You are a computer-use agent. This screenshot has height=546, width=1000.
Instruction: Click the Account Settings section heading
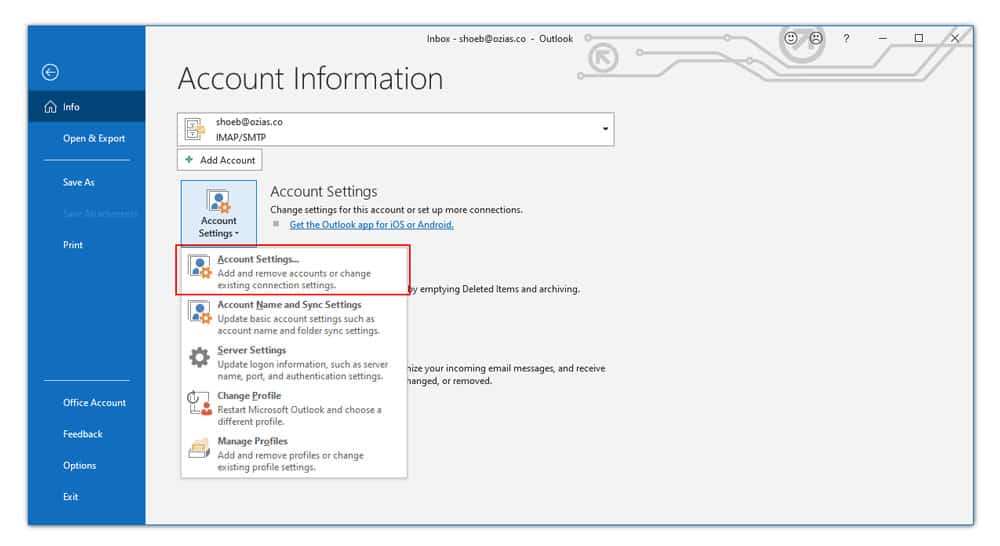(x=323, y=191)
